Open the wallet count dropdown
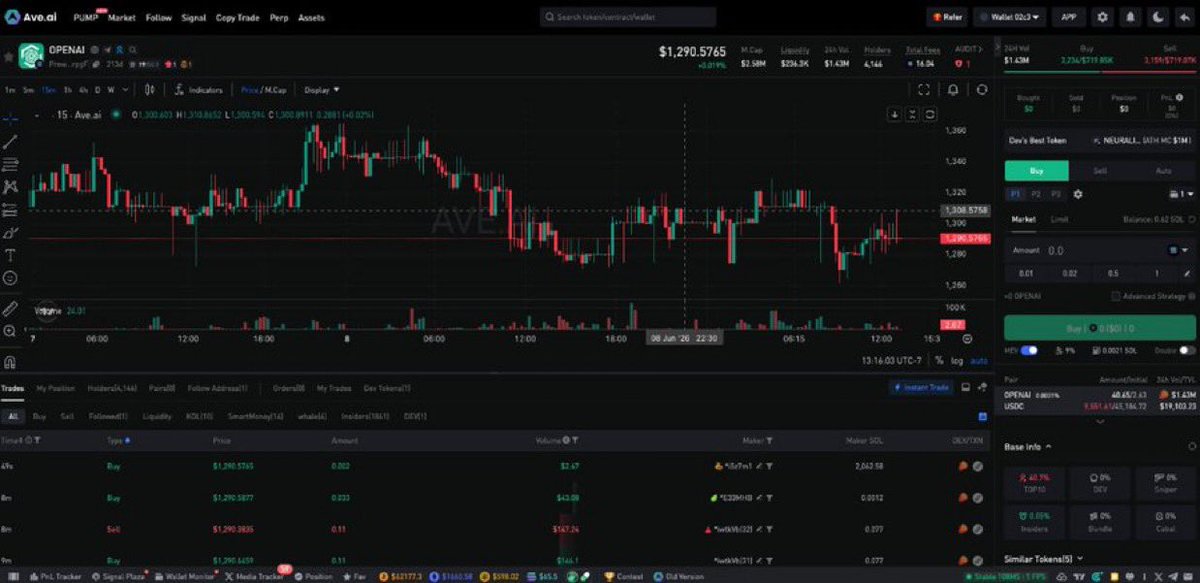Screen dimensions: 1200x583 [1180, 194]
